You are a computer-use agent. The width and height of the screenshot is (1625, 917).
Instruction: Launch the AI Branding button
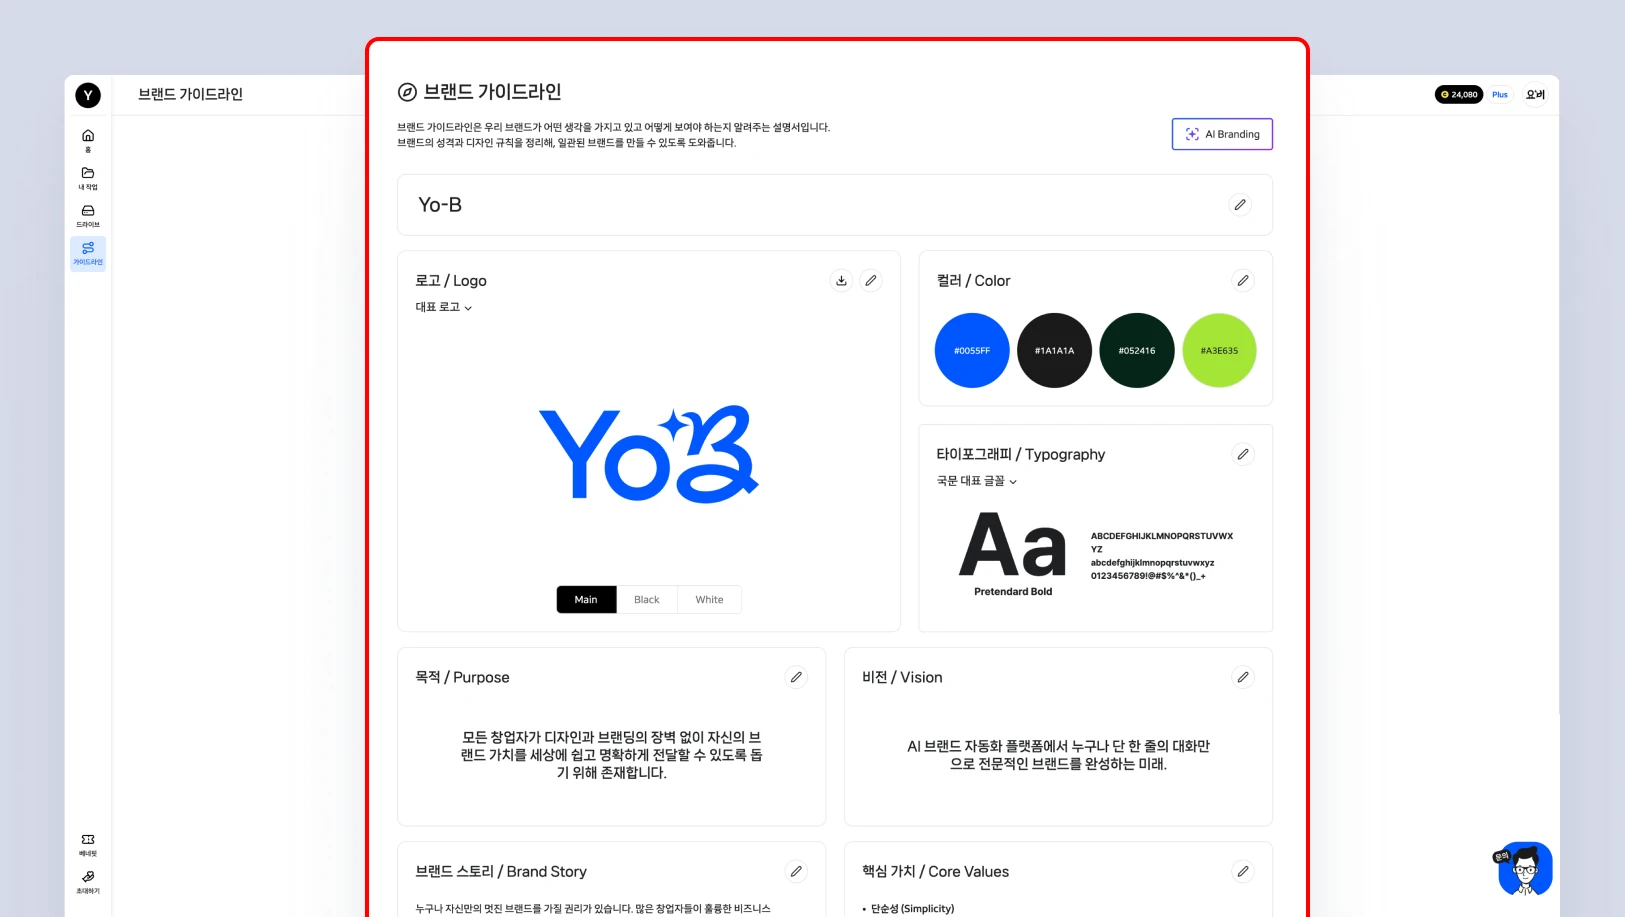tap(1222, 134)
